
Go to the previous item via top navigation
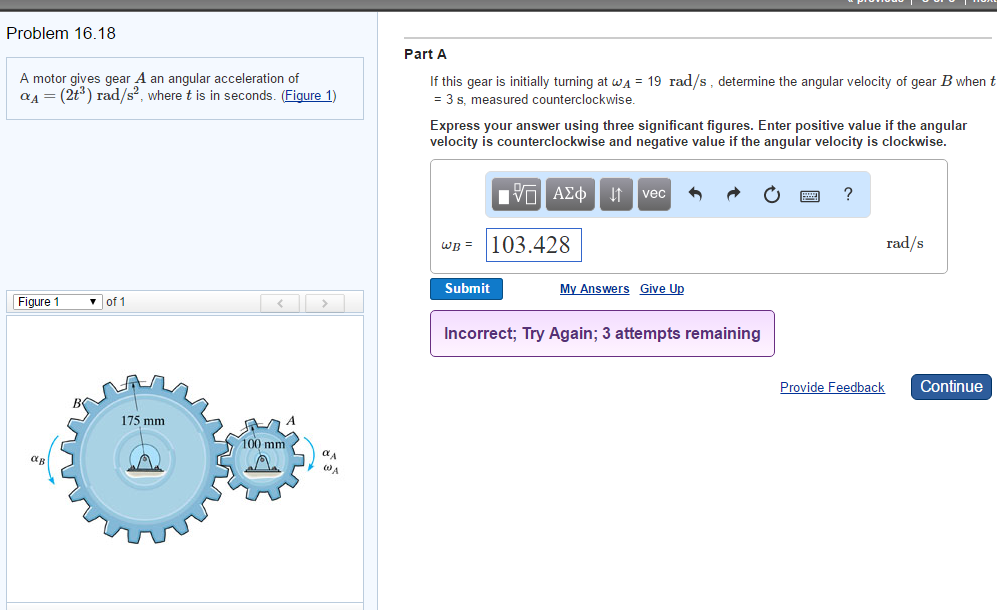point(872,2)
